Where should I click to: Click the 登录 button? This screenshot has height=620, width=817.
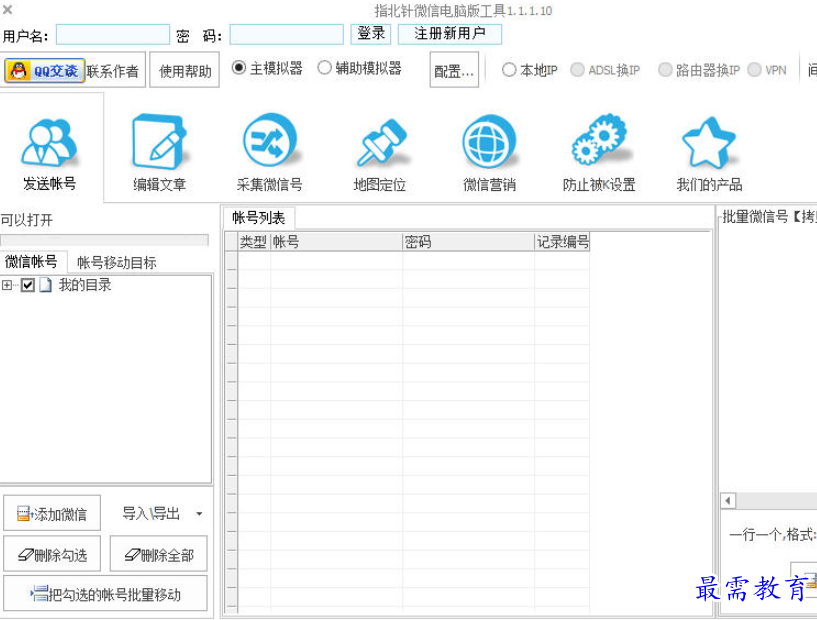click(370, 34)
